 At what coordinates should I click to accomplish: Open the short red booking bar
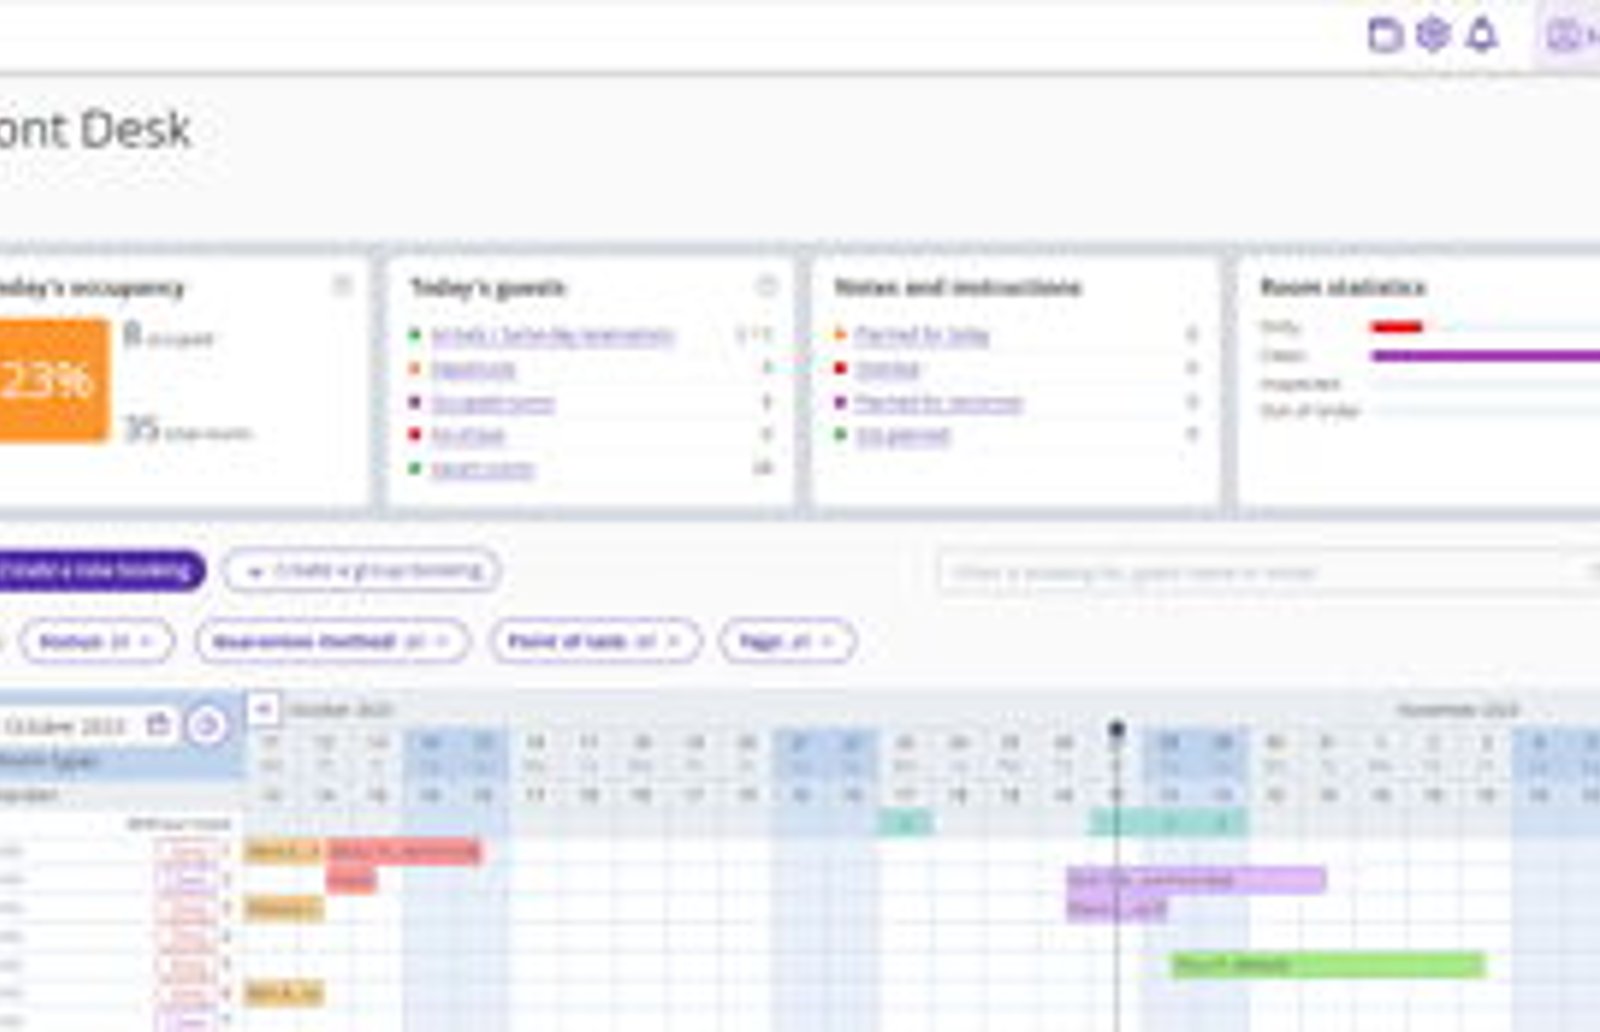click(352, 880)
